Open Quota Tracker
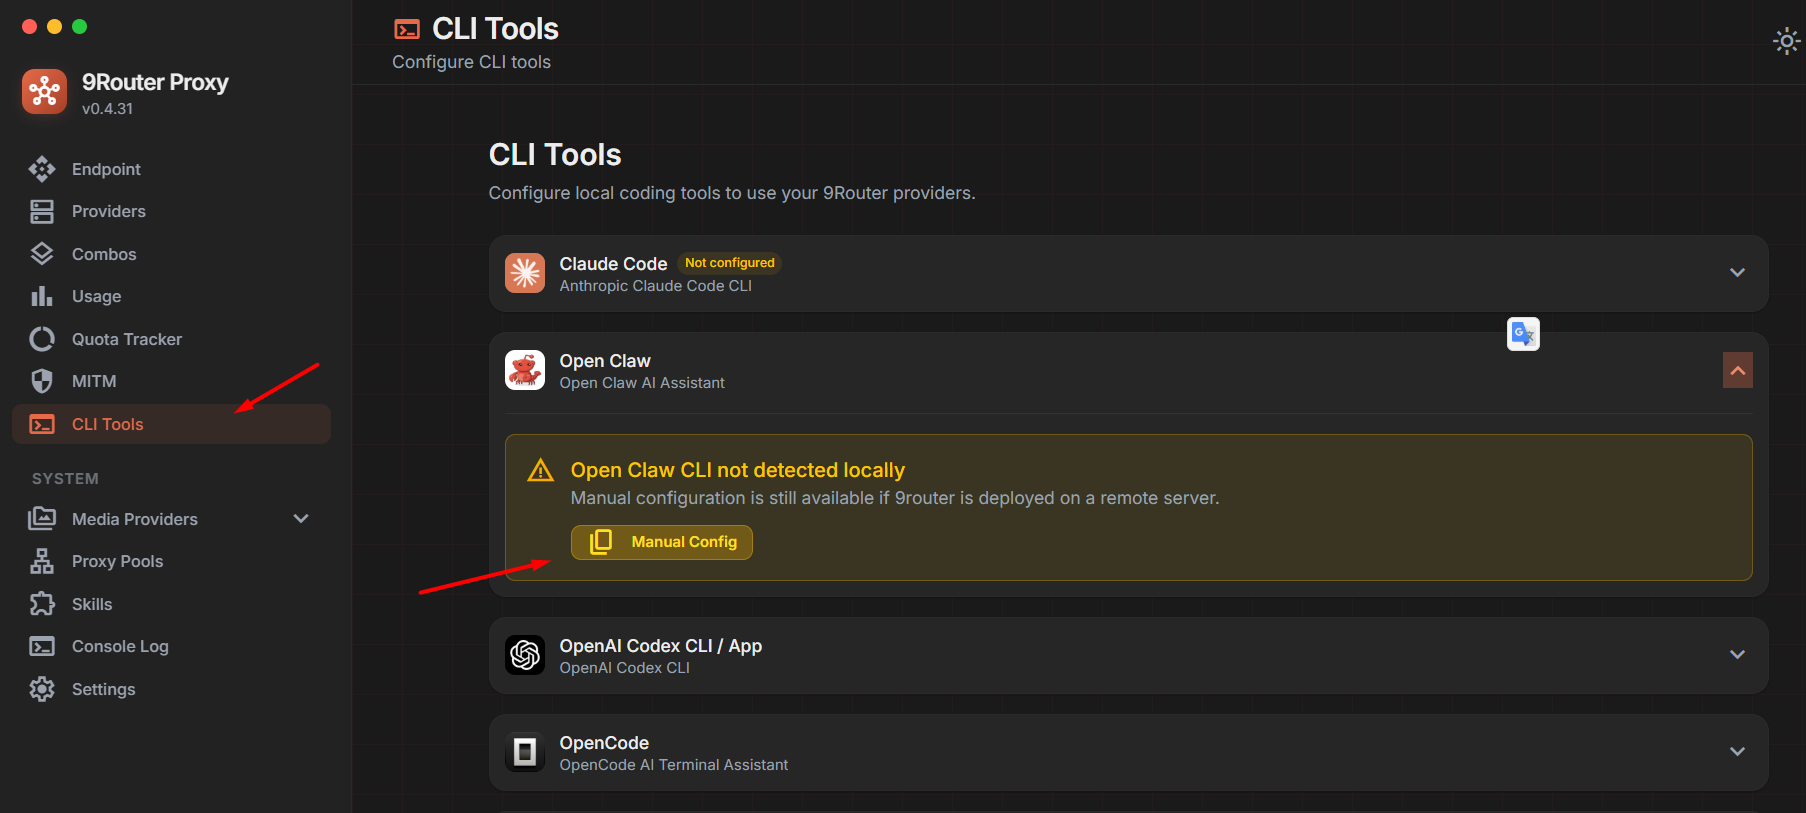Viewport: 1806px width, 813px height. (171, 339)
